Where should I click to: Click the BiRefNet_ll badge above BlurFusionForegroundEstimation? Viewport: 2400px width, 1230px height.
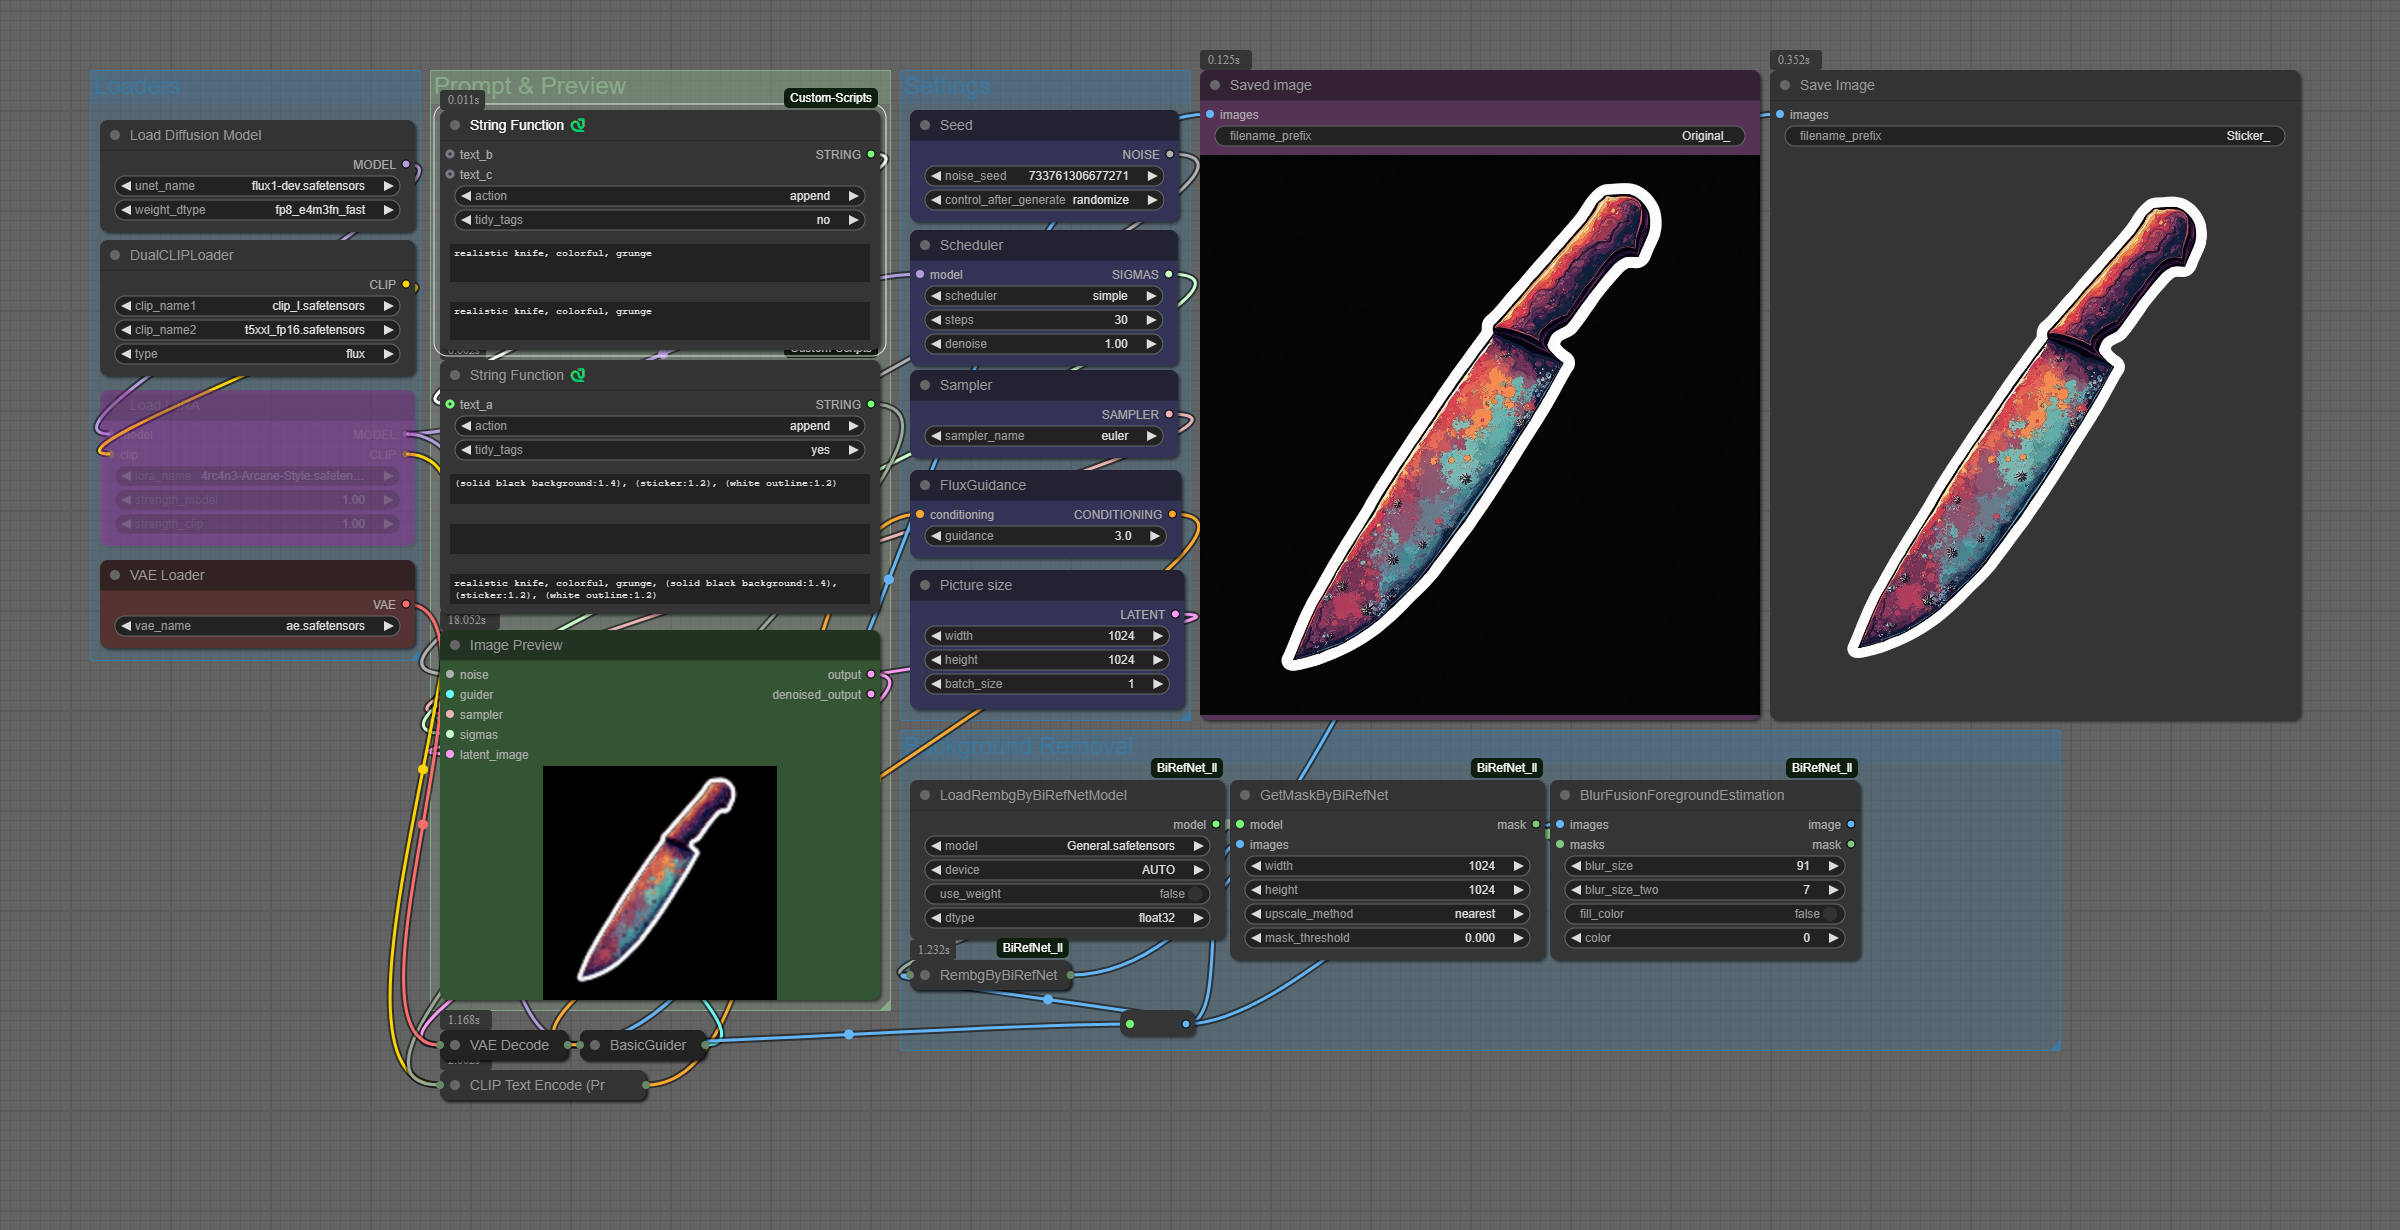(1821, 768)
